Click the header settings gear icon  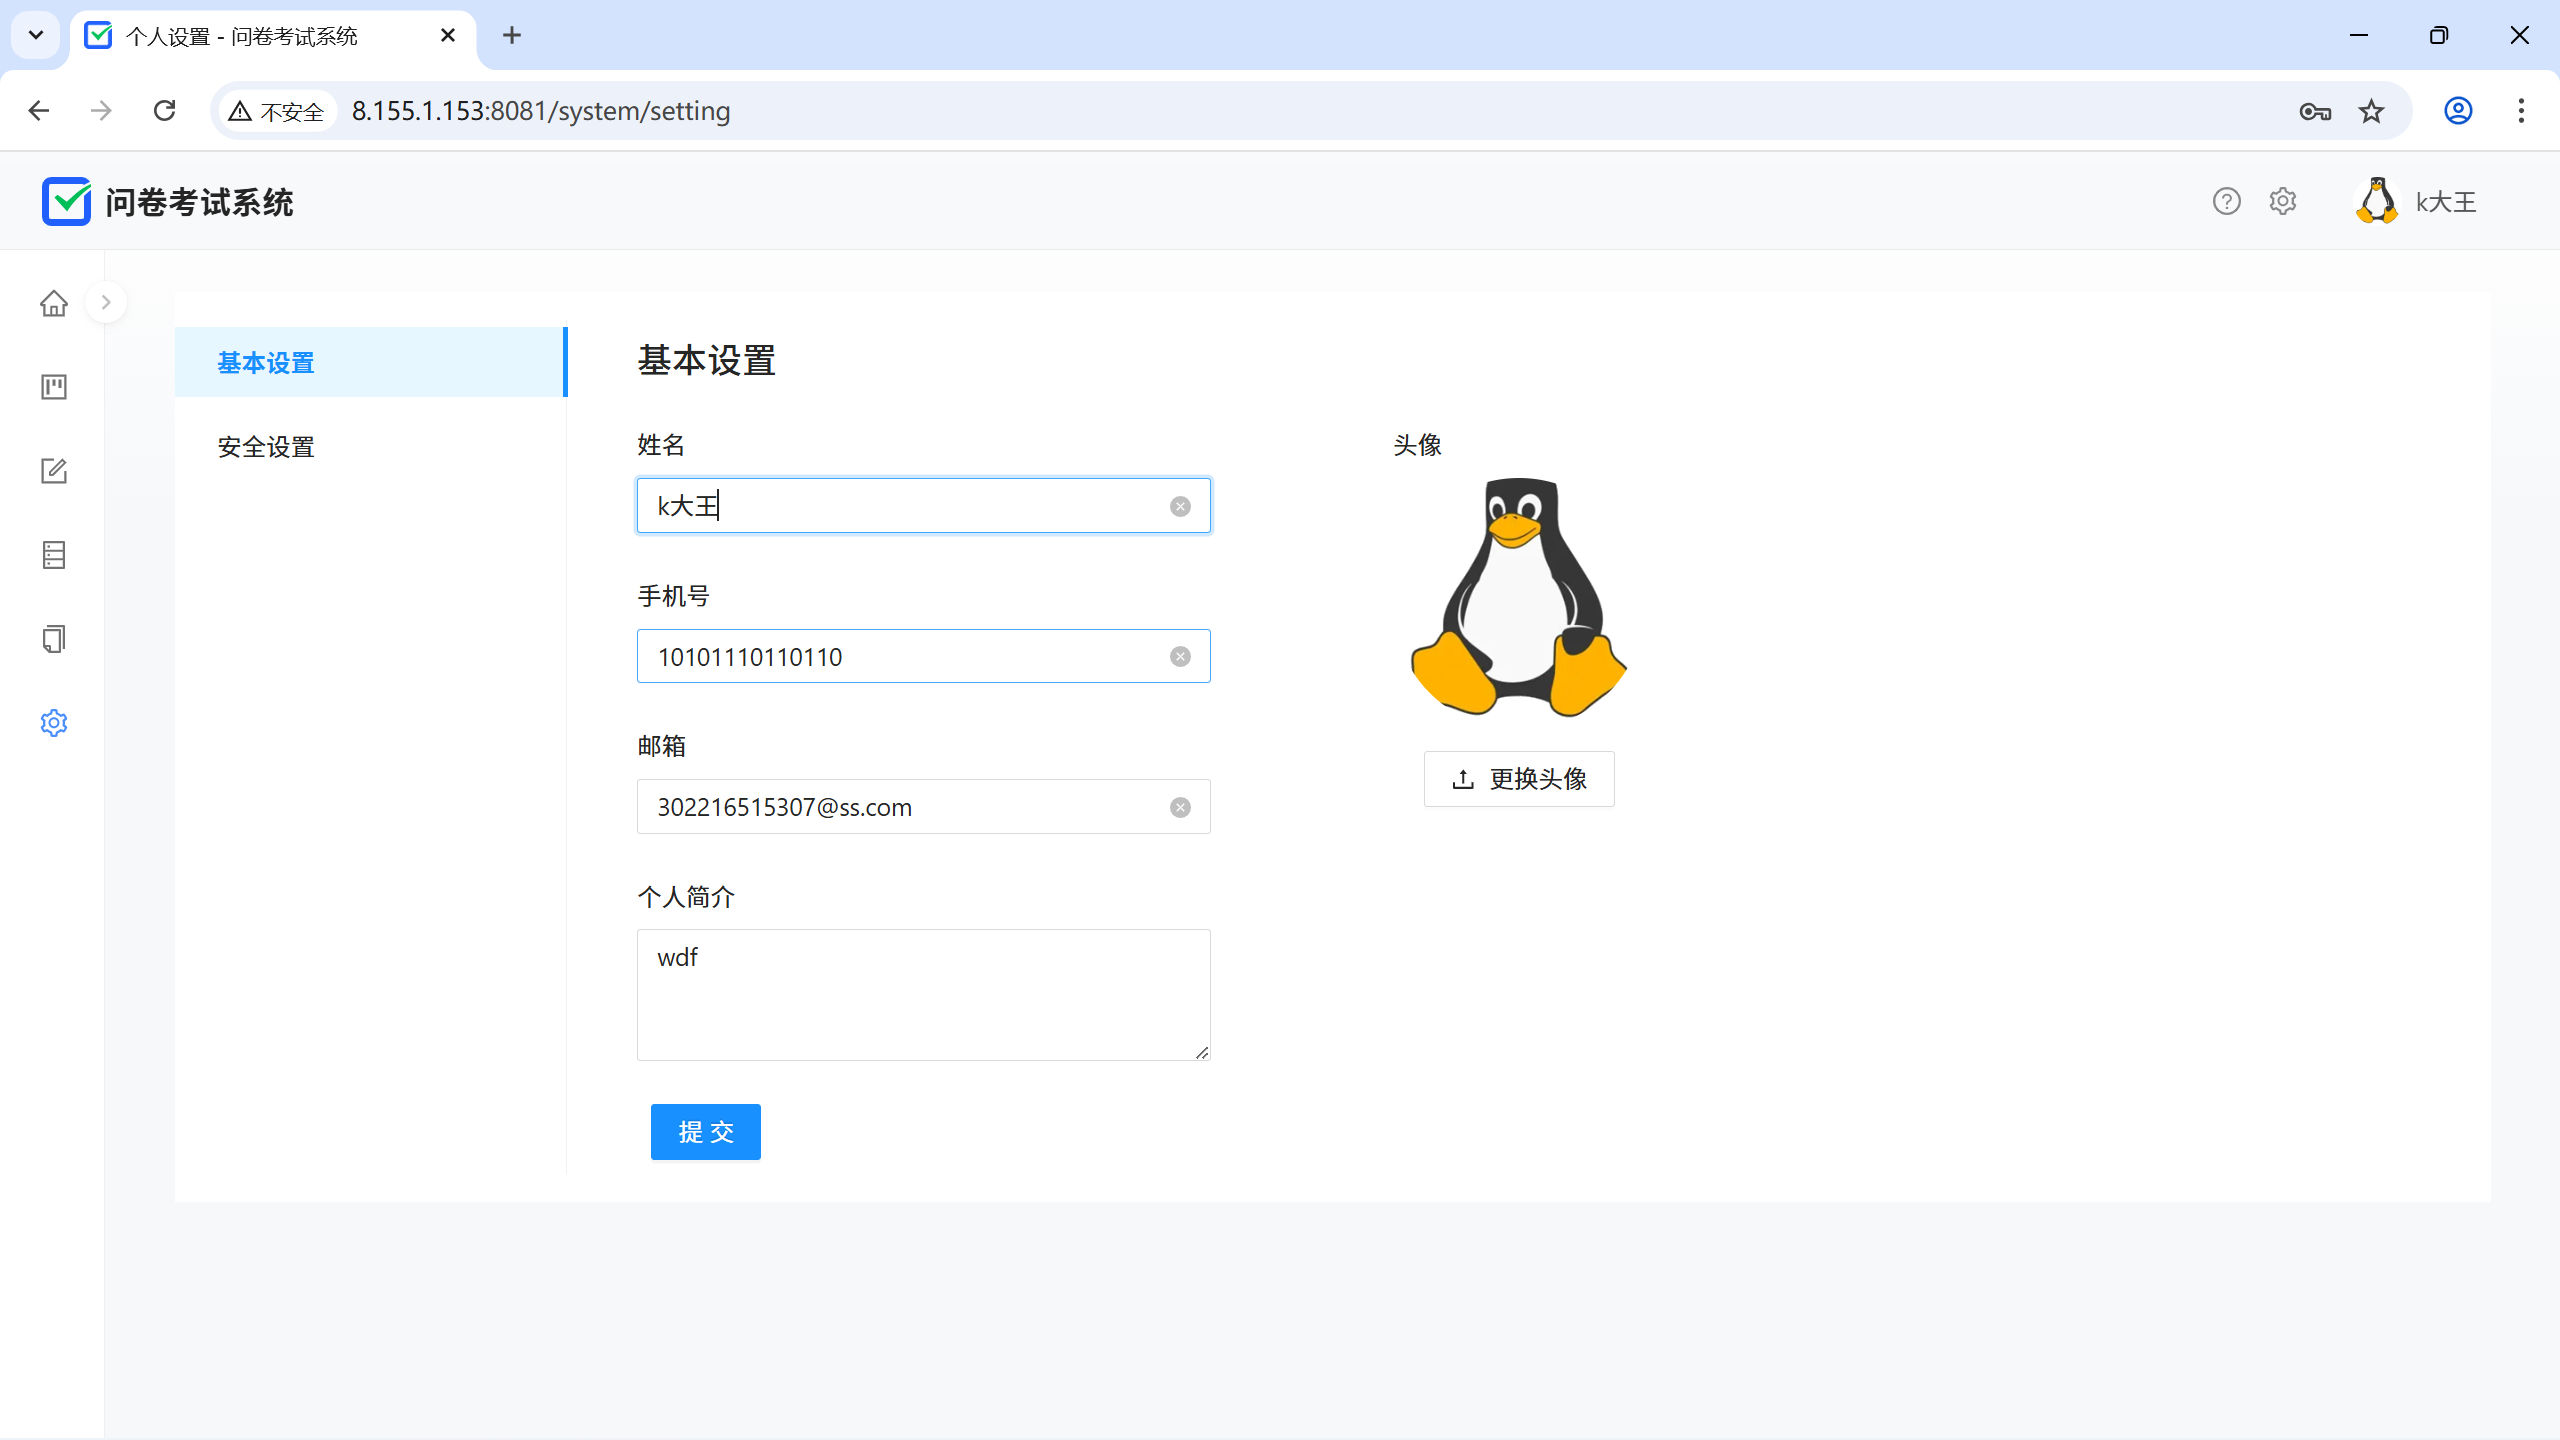point(2282,202)
